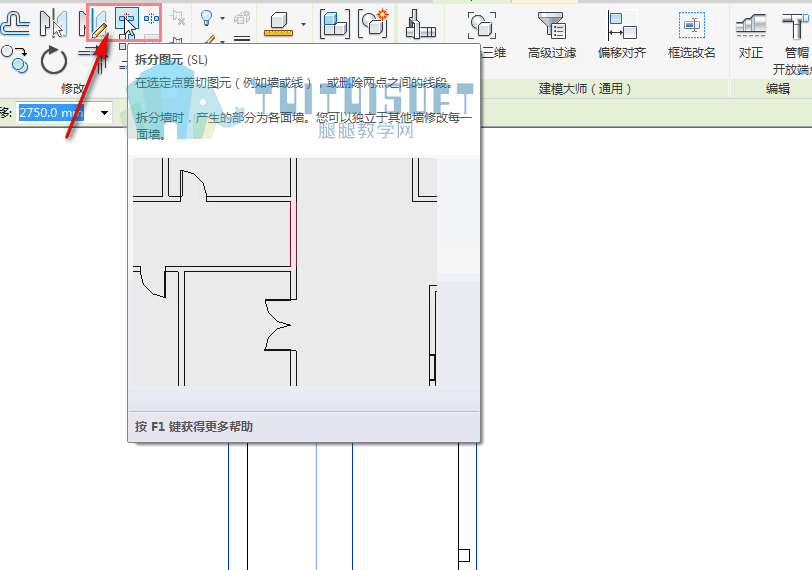Click the light bulb hide-in-view icon
This screenshot has width=812, height=570.
coord(207,18)
